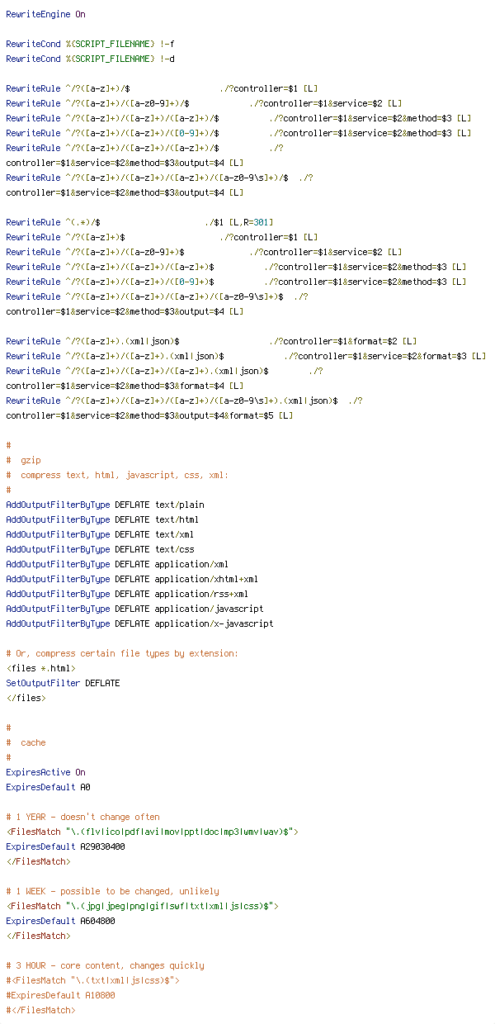Click the 'ExpiresDefault A604800' line
Viewport: 495px width, 1024px height.
[60, 921]
